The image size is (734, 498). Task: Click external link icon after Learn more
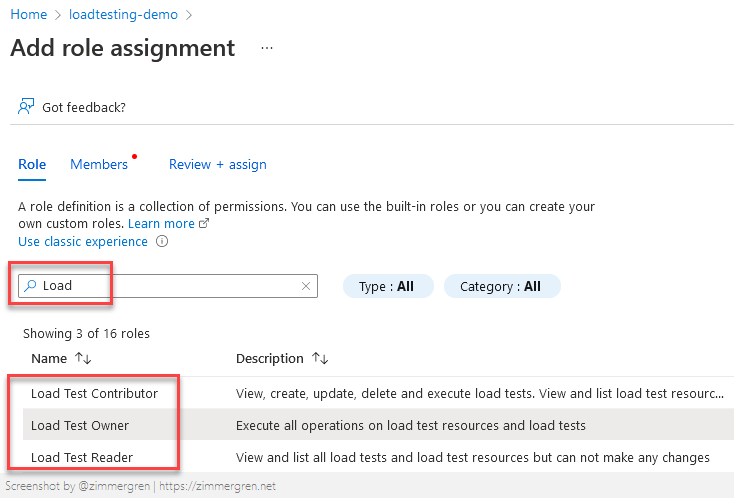(x=204, y=224)
